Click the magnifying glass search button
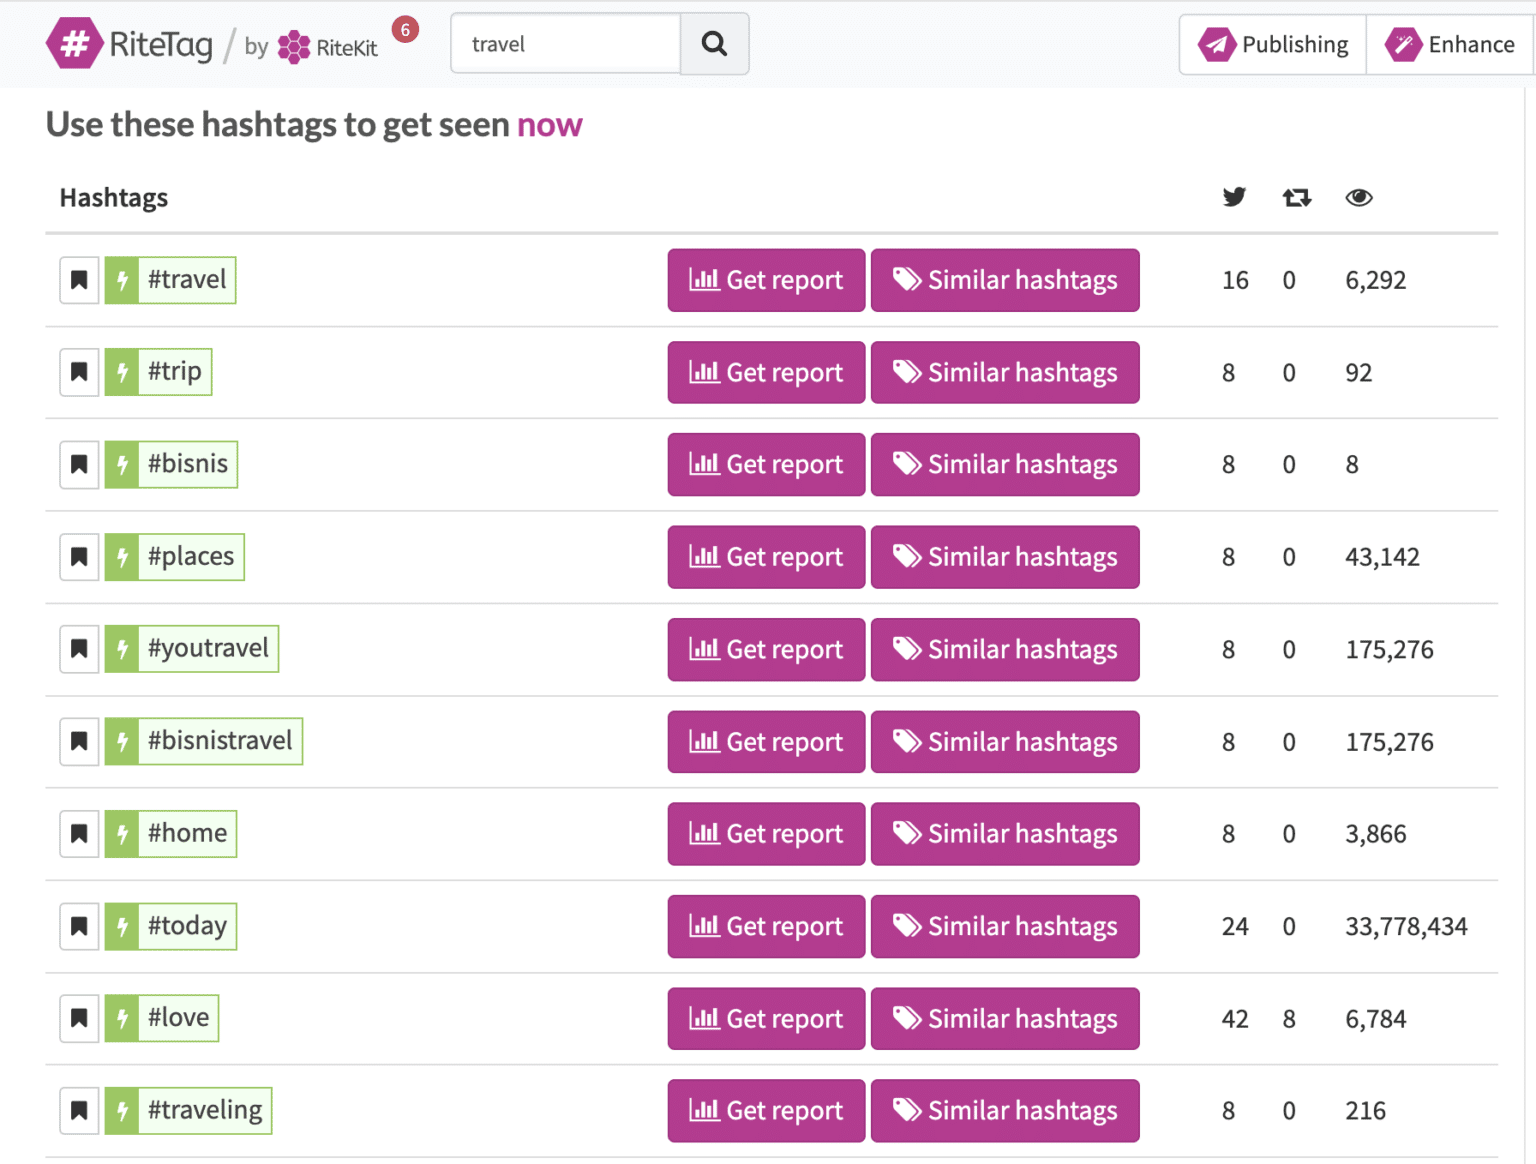 click(x=714, y=44)
